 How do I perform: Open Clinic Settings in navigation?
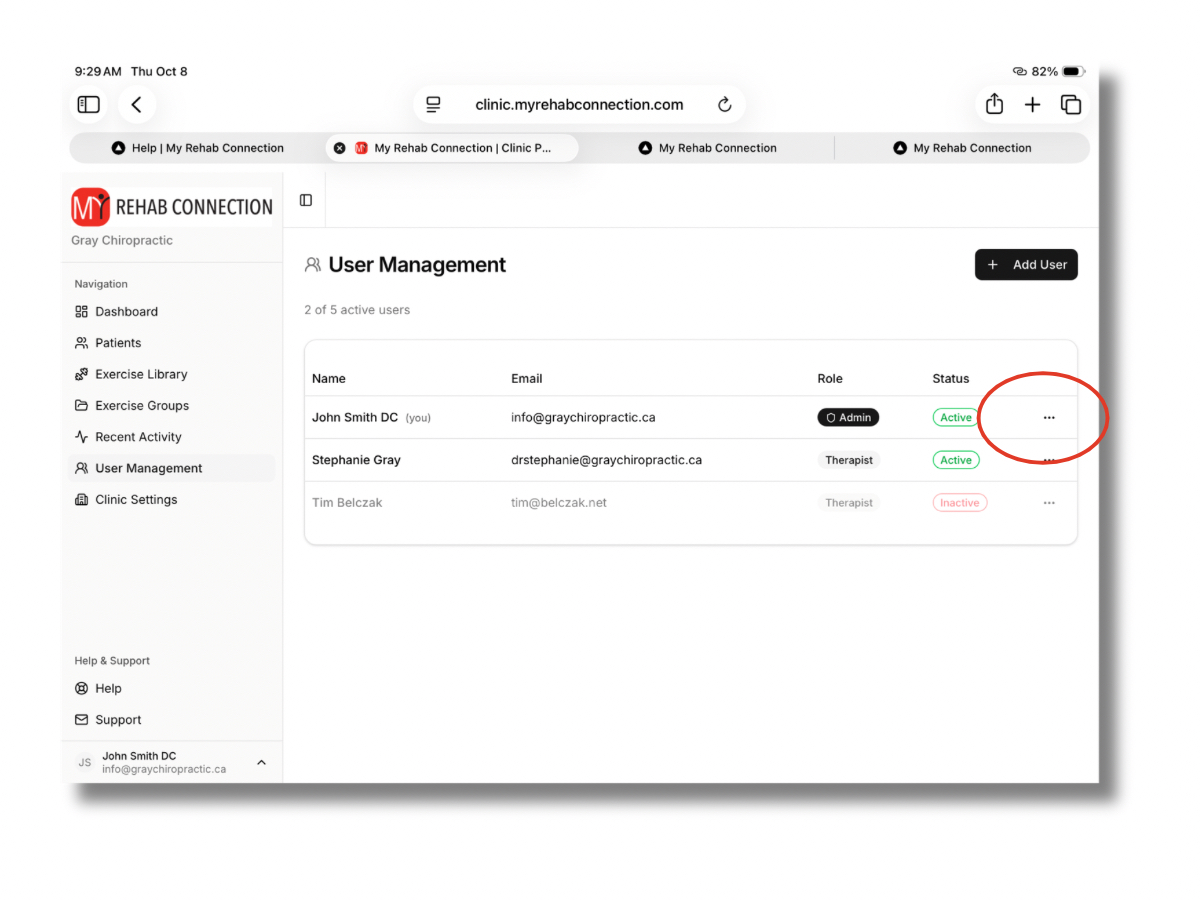(172, 499)
